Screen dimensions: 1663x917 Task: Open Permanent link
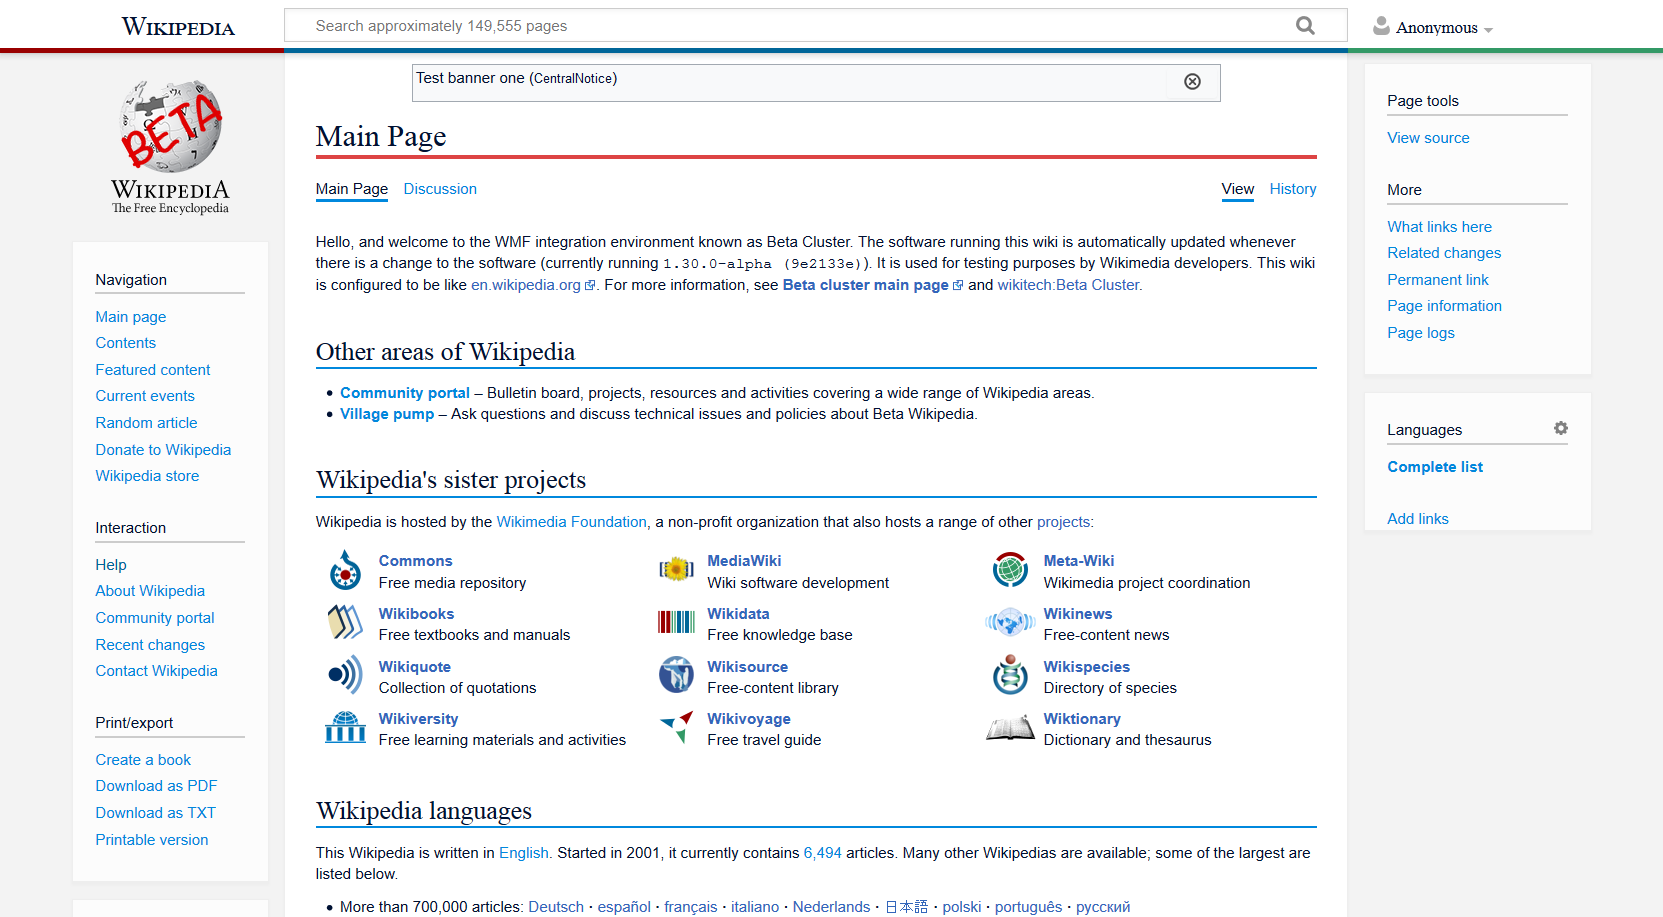point(1437,280)
